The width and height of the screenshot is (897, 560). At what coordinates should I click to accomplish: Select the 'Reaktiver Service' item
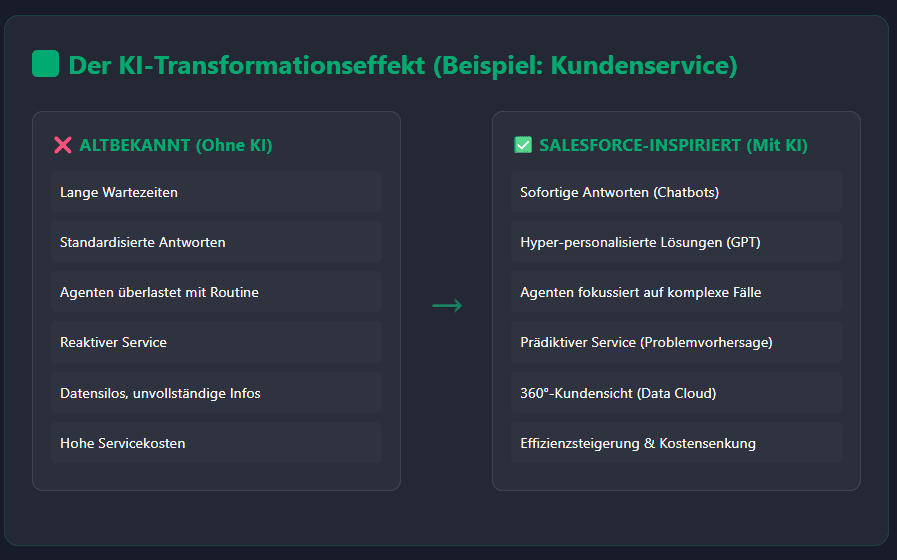216,342
